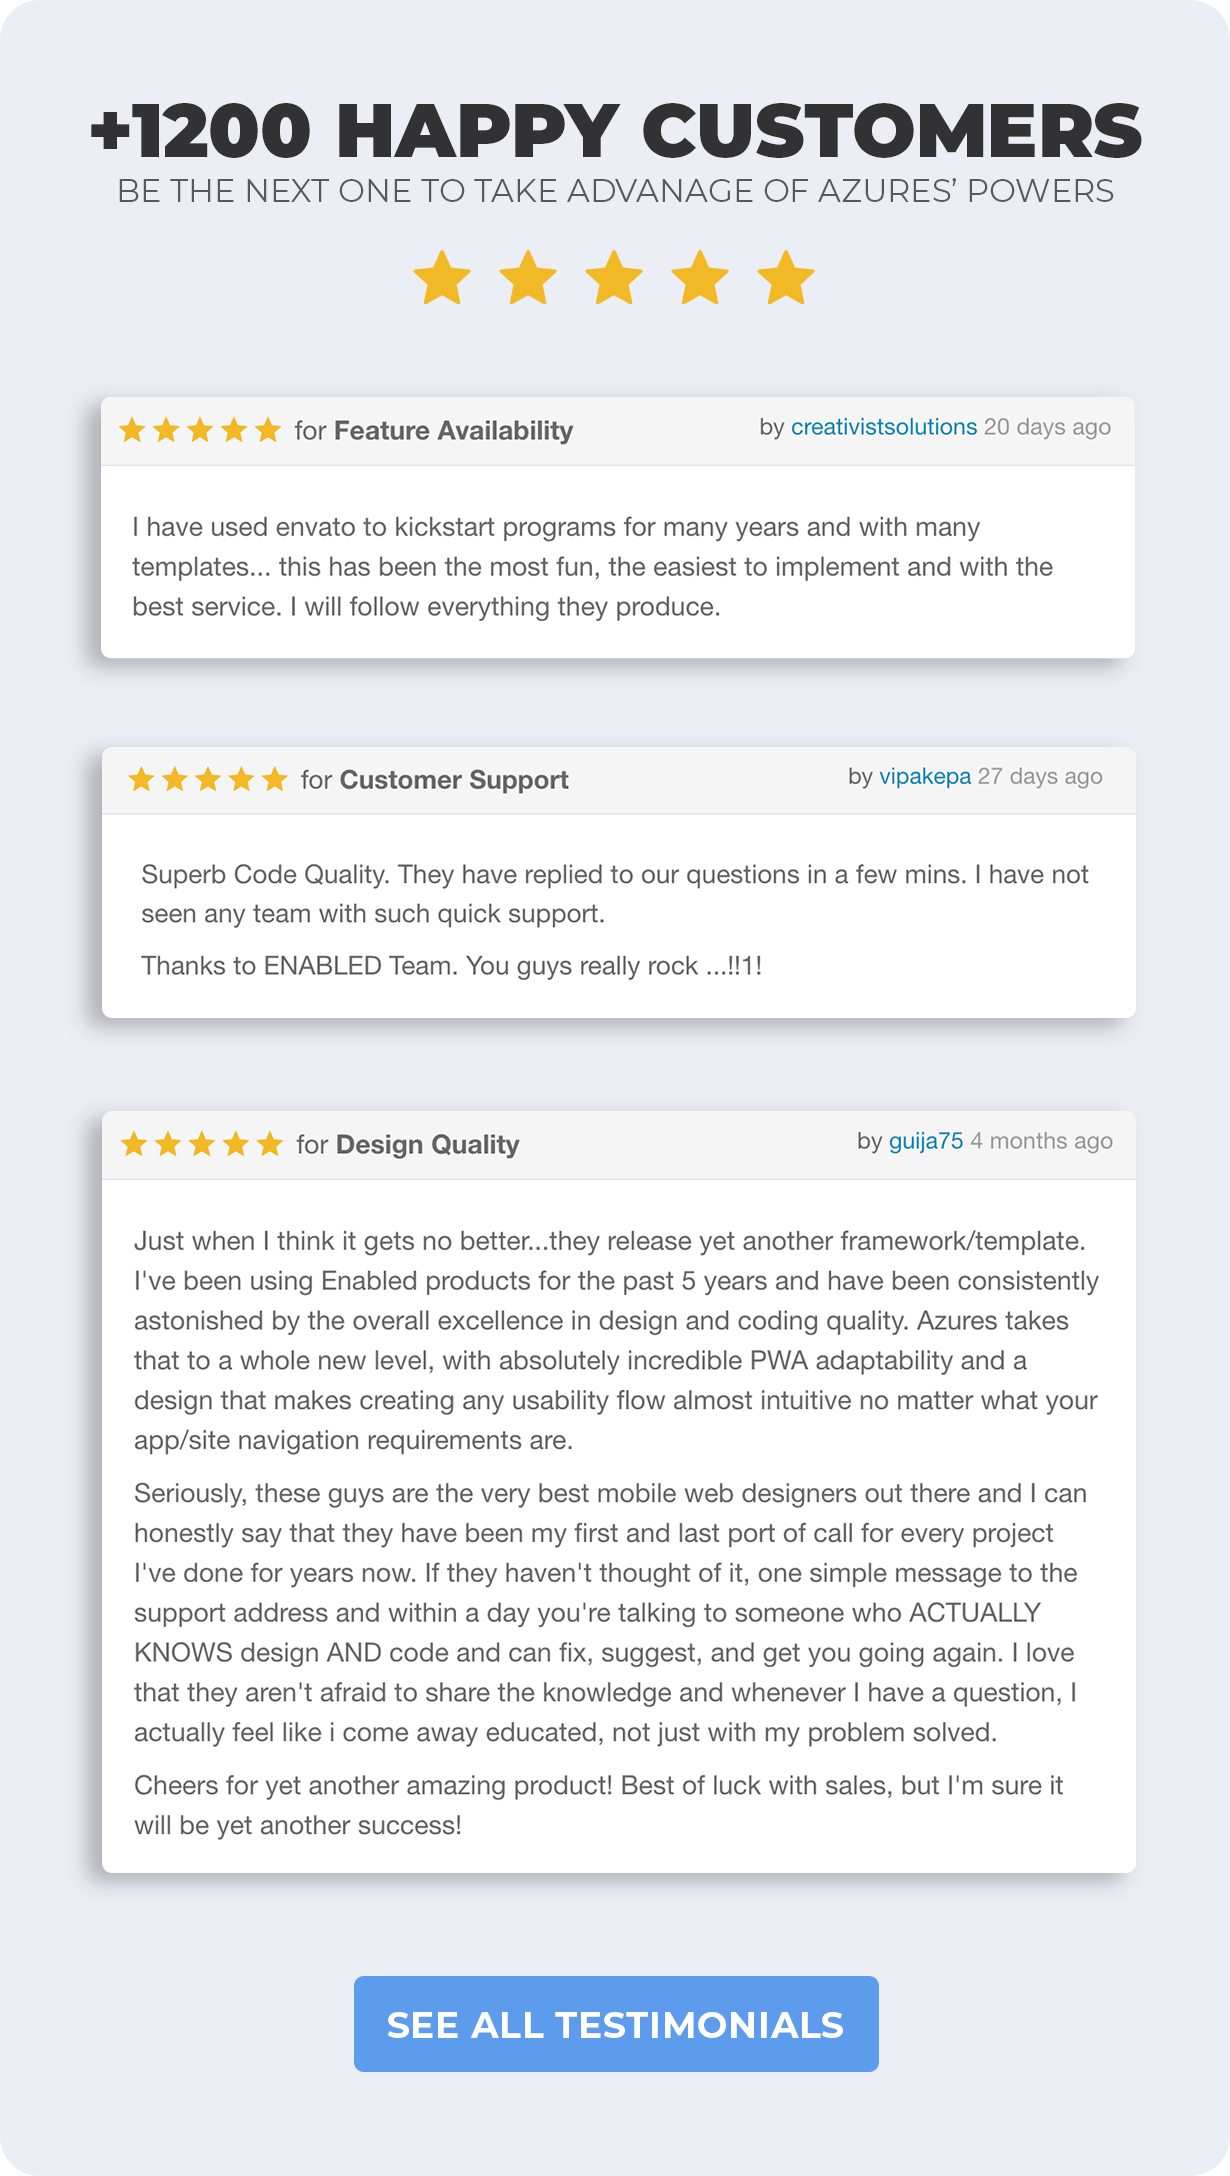Click the last large gold star under the headline
This screenshot has height=2176, width=1230.
[x=786, y=278]
